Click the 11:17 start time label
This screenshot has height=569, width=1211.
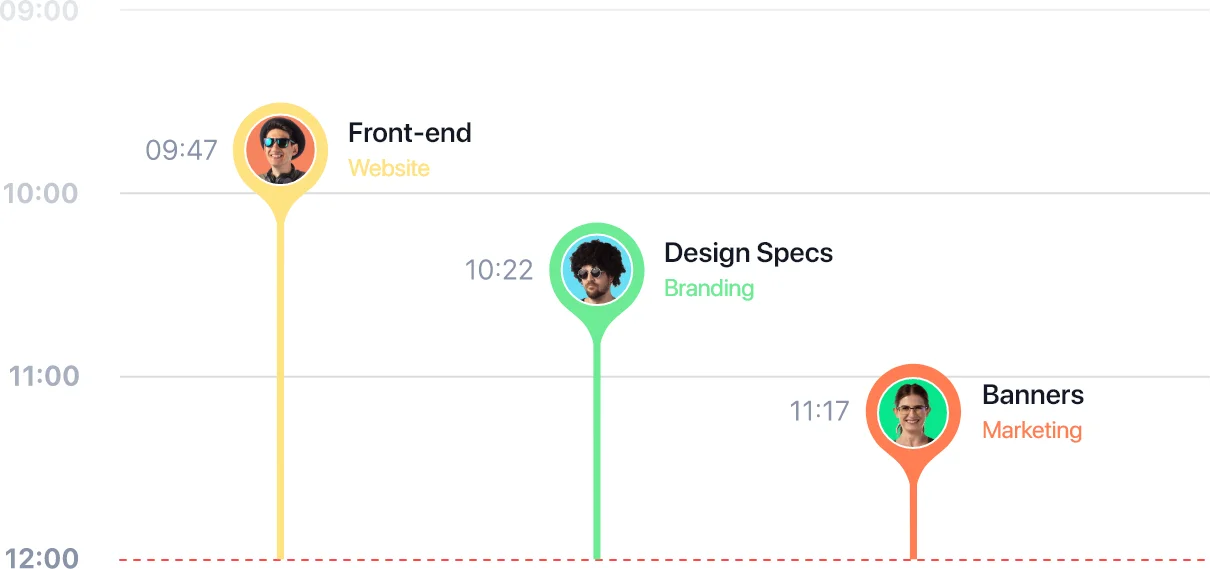tap(819, 411)
